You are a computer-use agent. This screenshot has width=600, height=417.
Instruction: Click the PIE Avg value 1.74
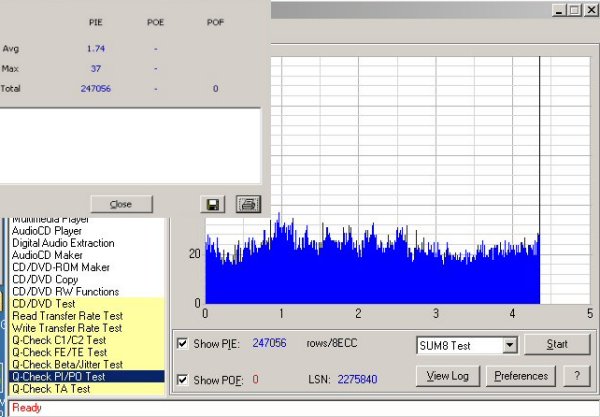click(96, 49)
